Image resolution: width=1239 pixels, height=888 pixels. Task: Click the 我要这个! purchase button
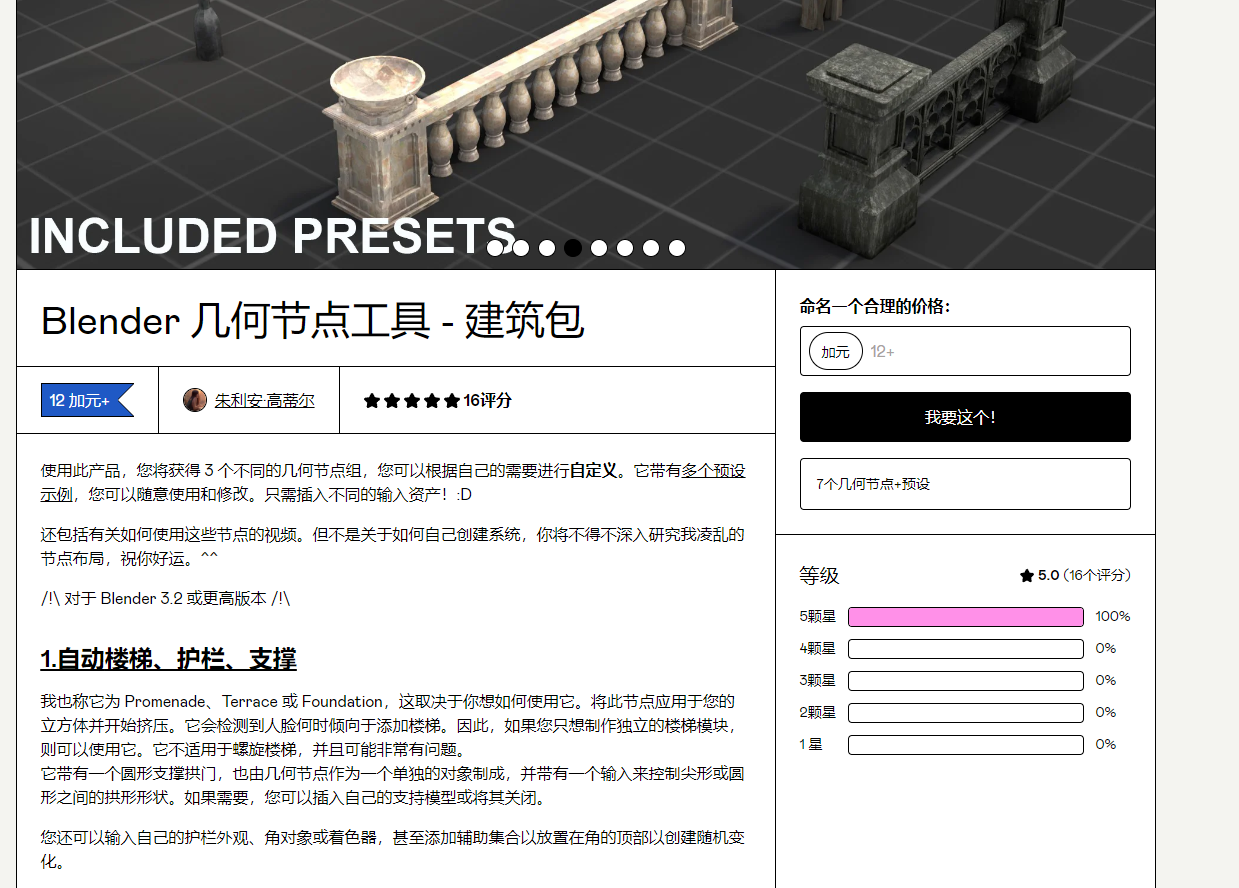(965, 417)
